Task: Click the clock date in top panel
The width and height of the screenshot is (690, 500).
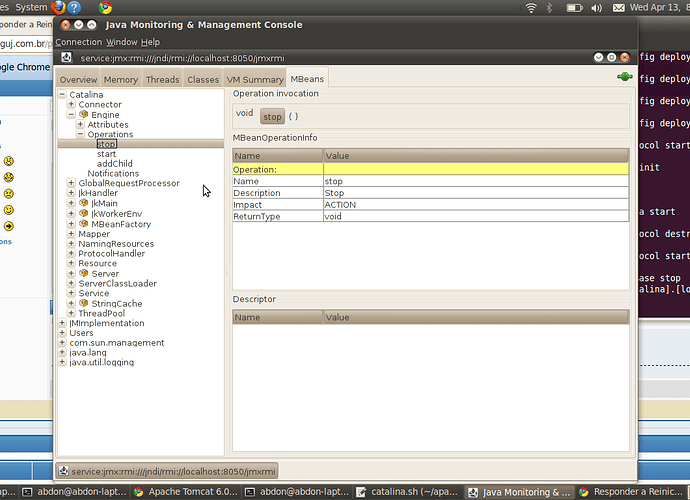Action: tap(659, 7)
